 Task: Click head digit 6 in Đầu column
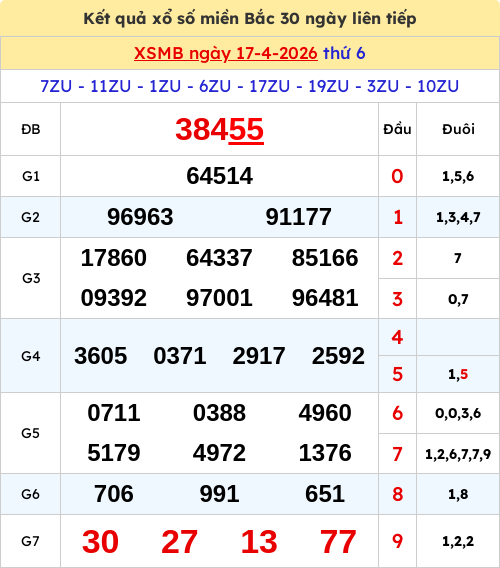[397, 413]
